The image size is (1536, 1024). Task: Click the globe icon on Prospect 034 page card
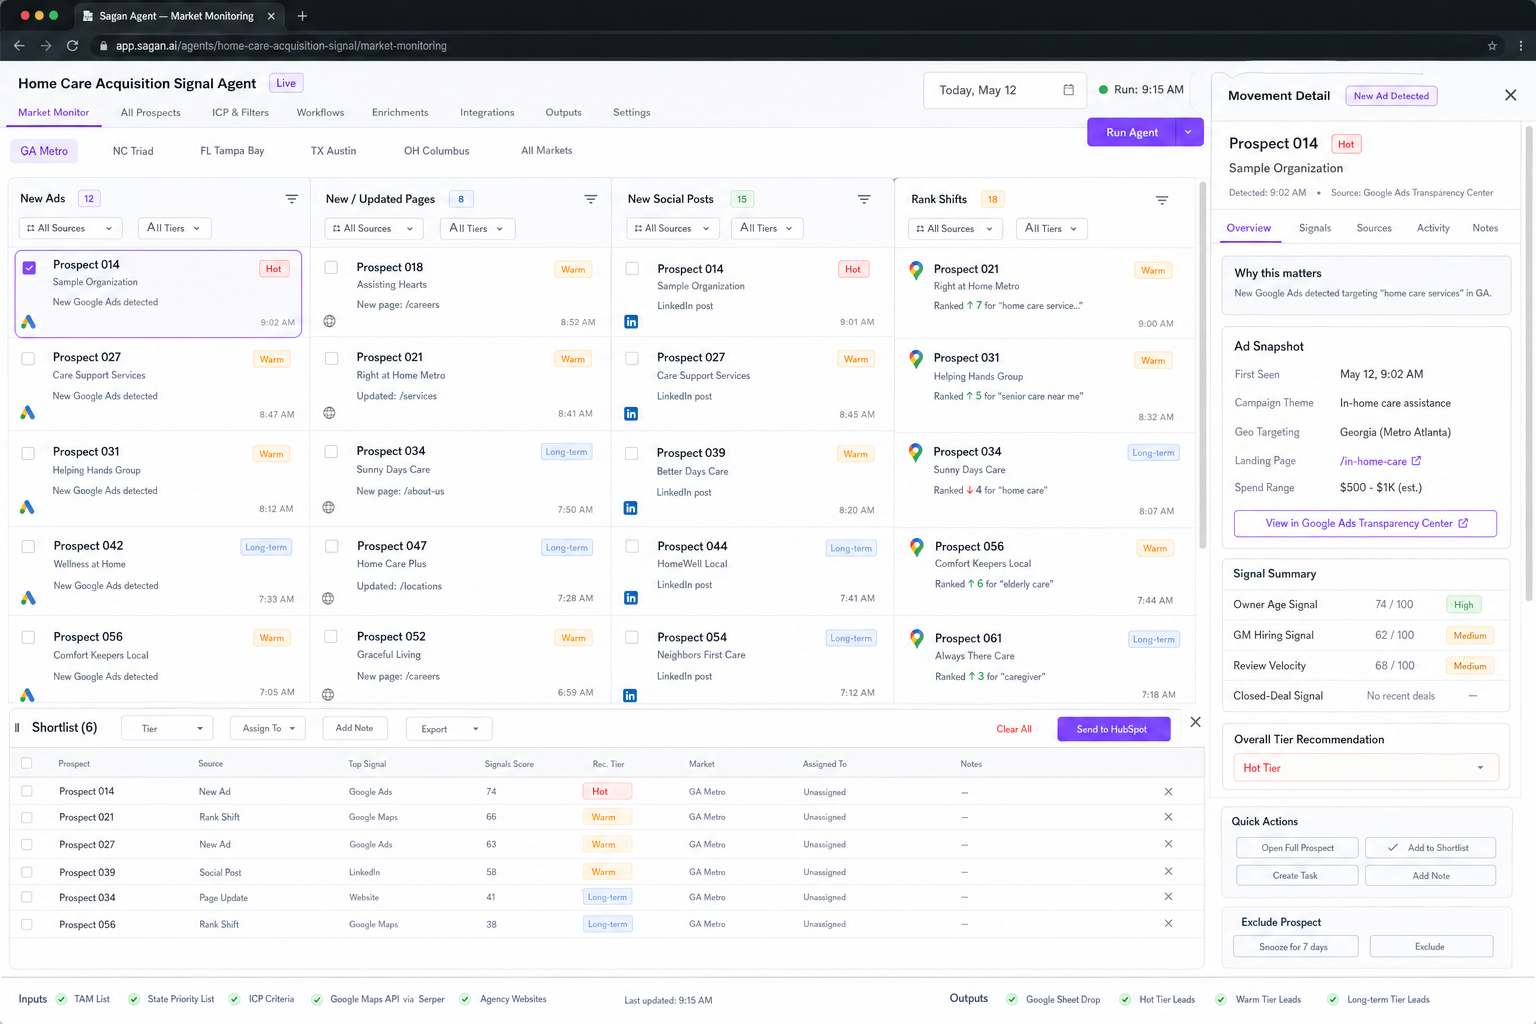tap(328, 507)
